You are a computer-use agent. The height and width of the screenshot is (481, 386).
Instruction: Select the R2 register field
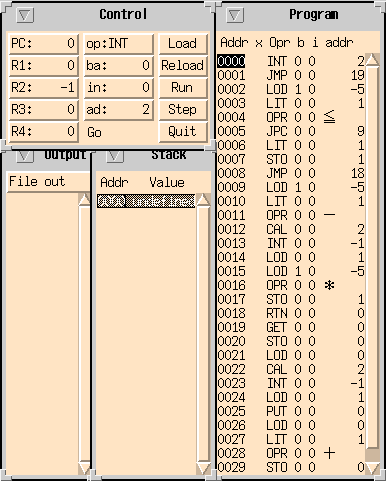[x=43, y=87]
